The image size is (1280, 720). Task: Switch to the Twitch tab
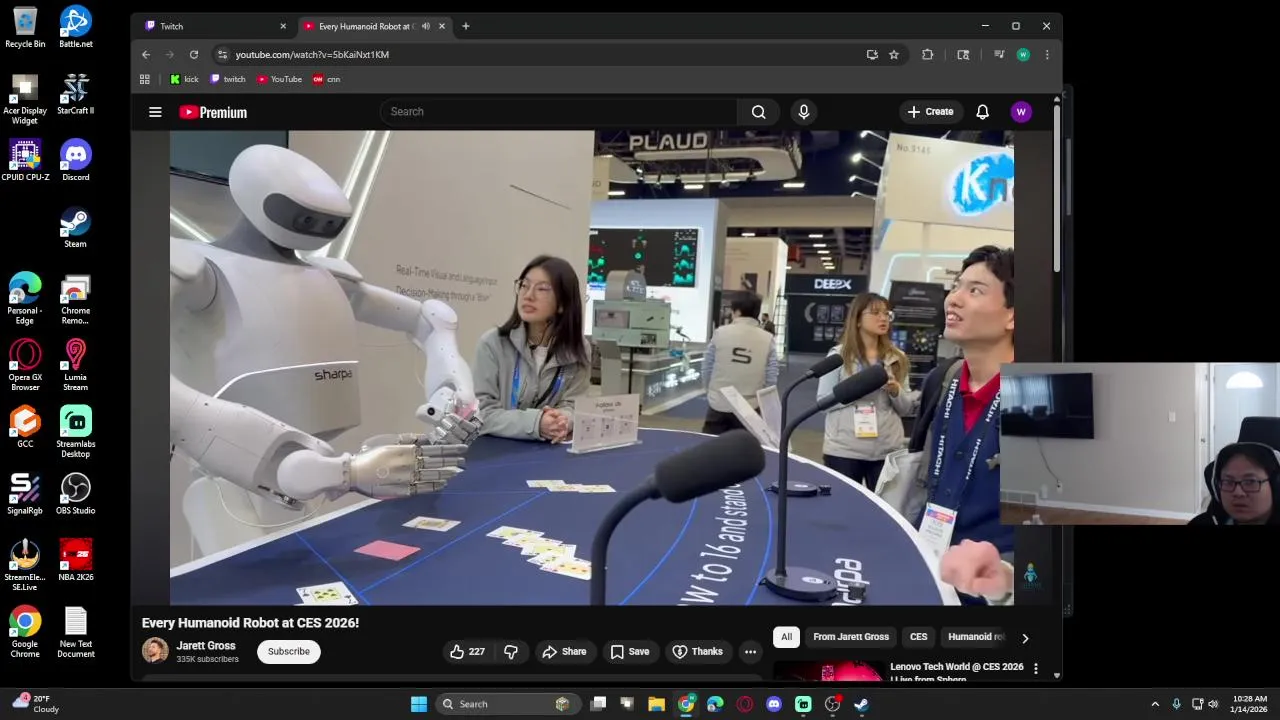(x=212, y=26)
